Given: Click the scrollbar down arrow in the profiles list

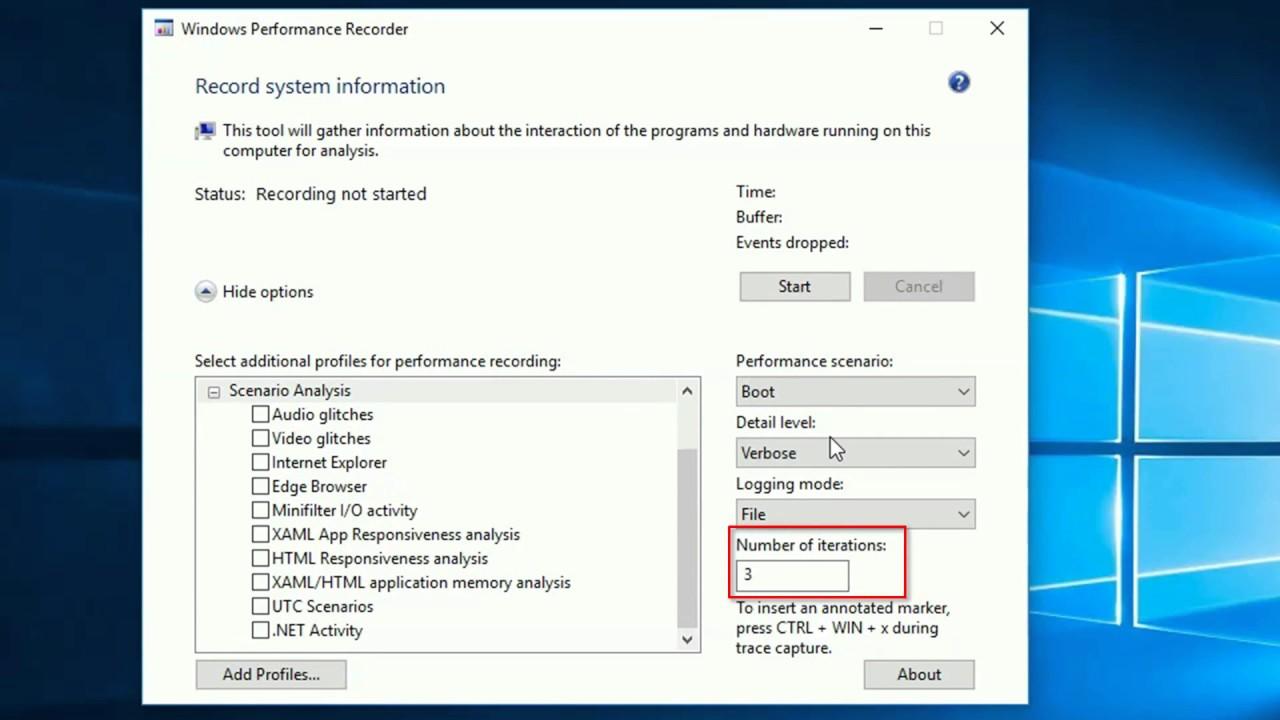Looking at the screenshot, I should click(687, 639).
